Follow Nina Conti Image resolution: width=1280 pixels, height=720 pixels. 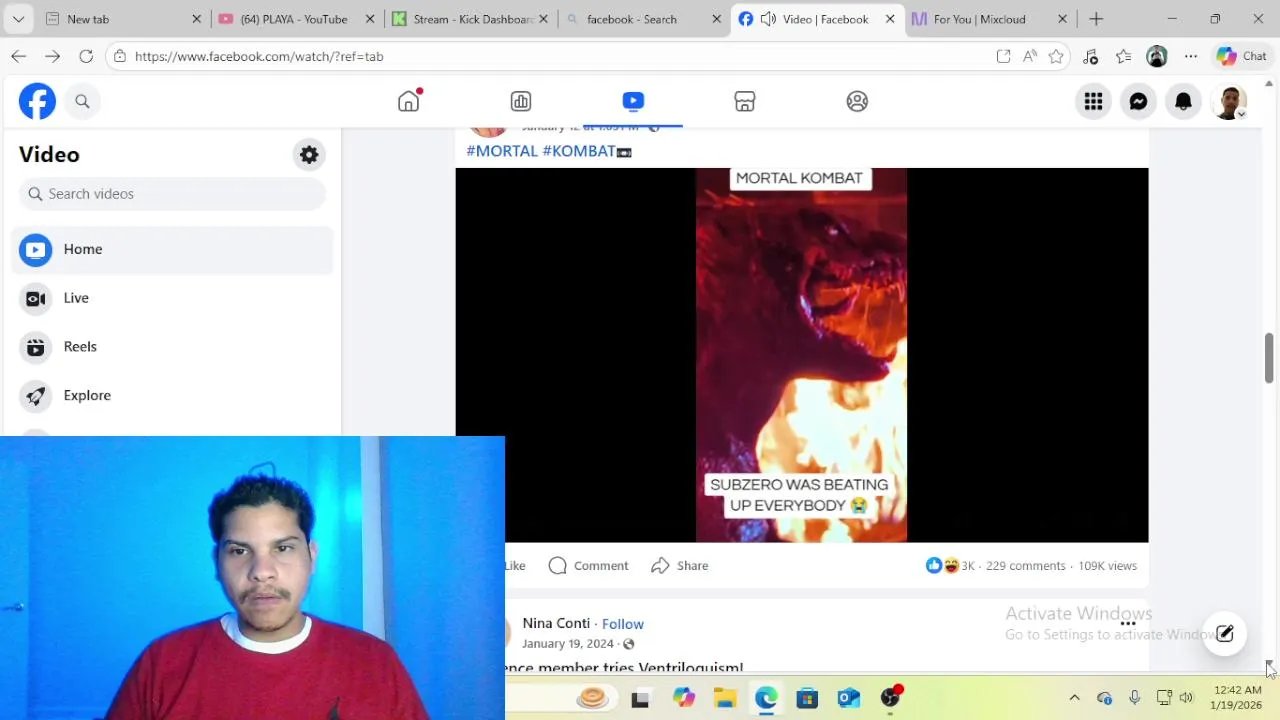623,624
